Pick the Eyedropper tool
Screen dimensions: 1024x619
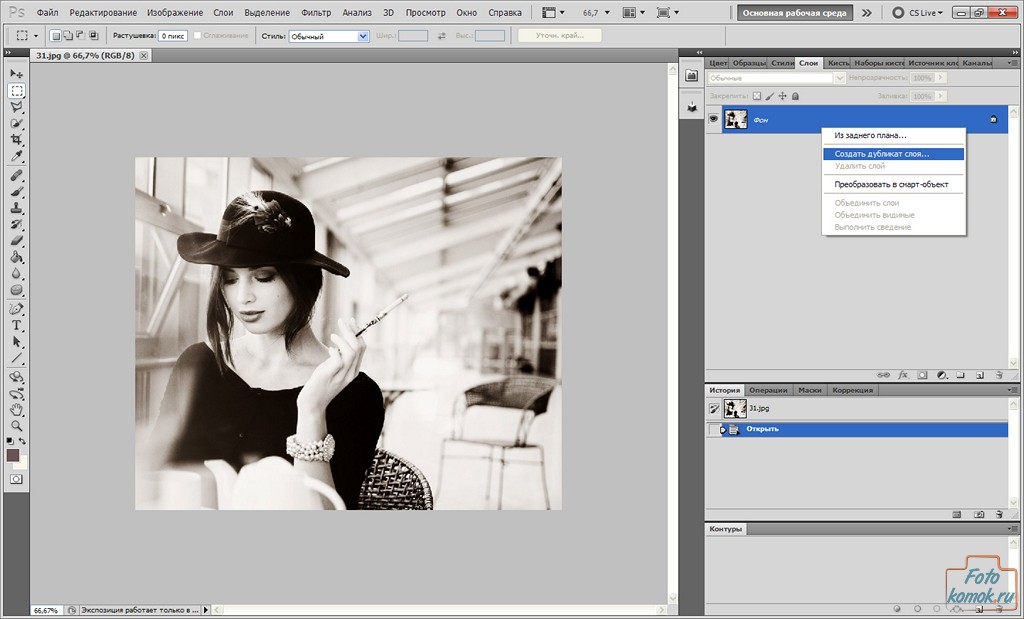point(16,157)
